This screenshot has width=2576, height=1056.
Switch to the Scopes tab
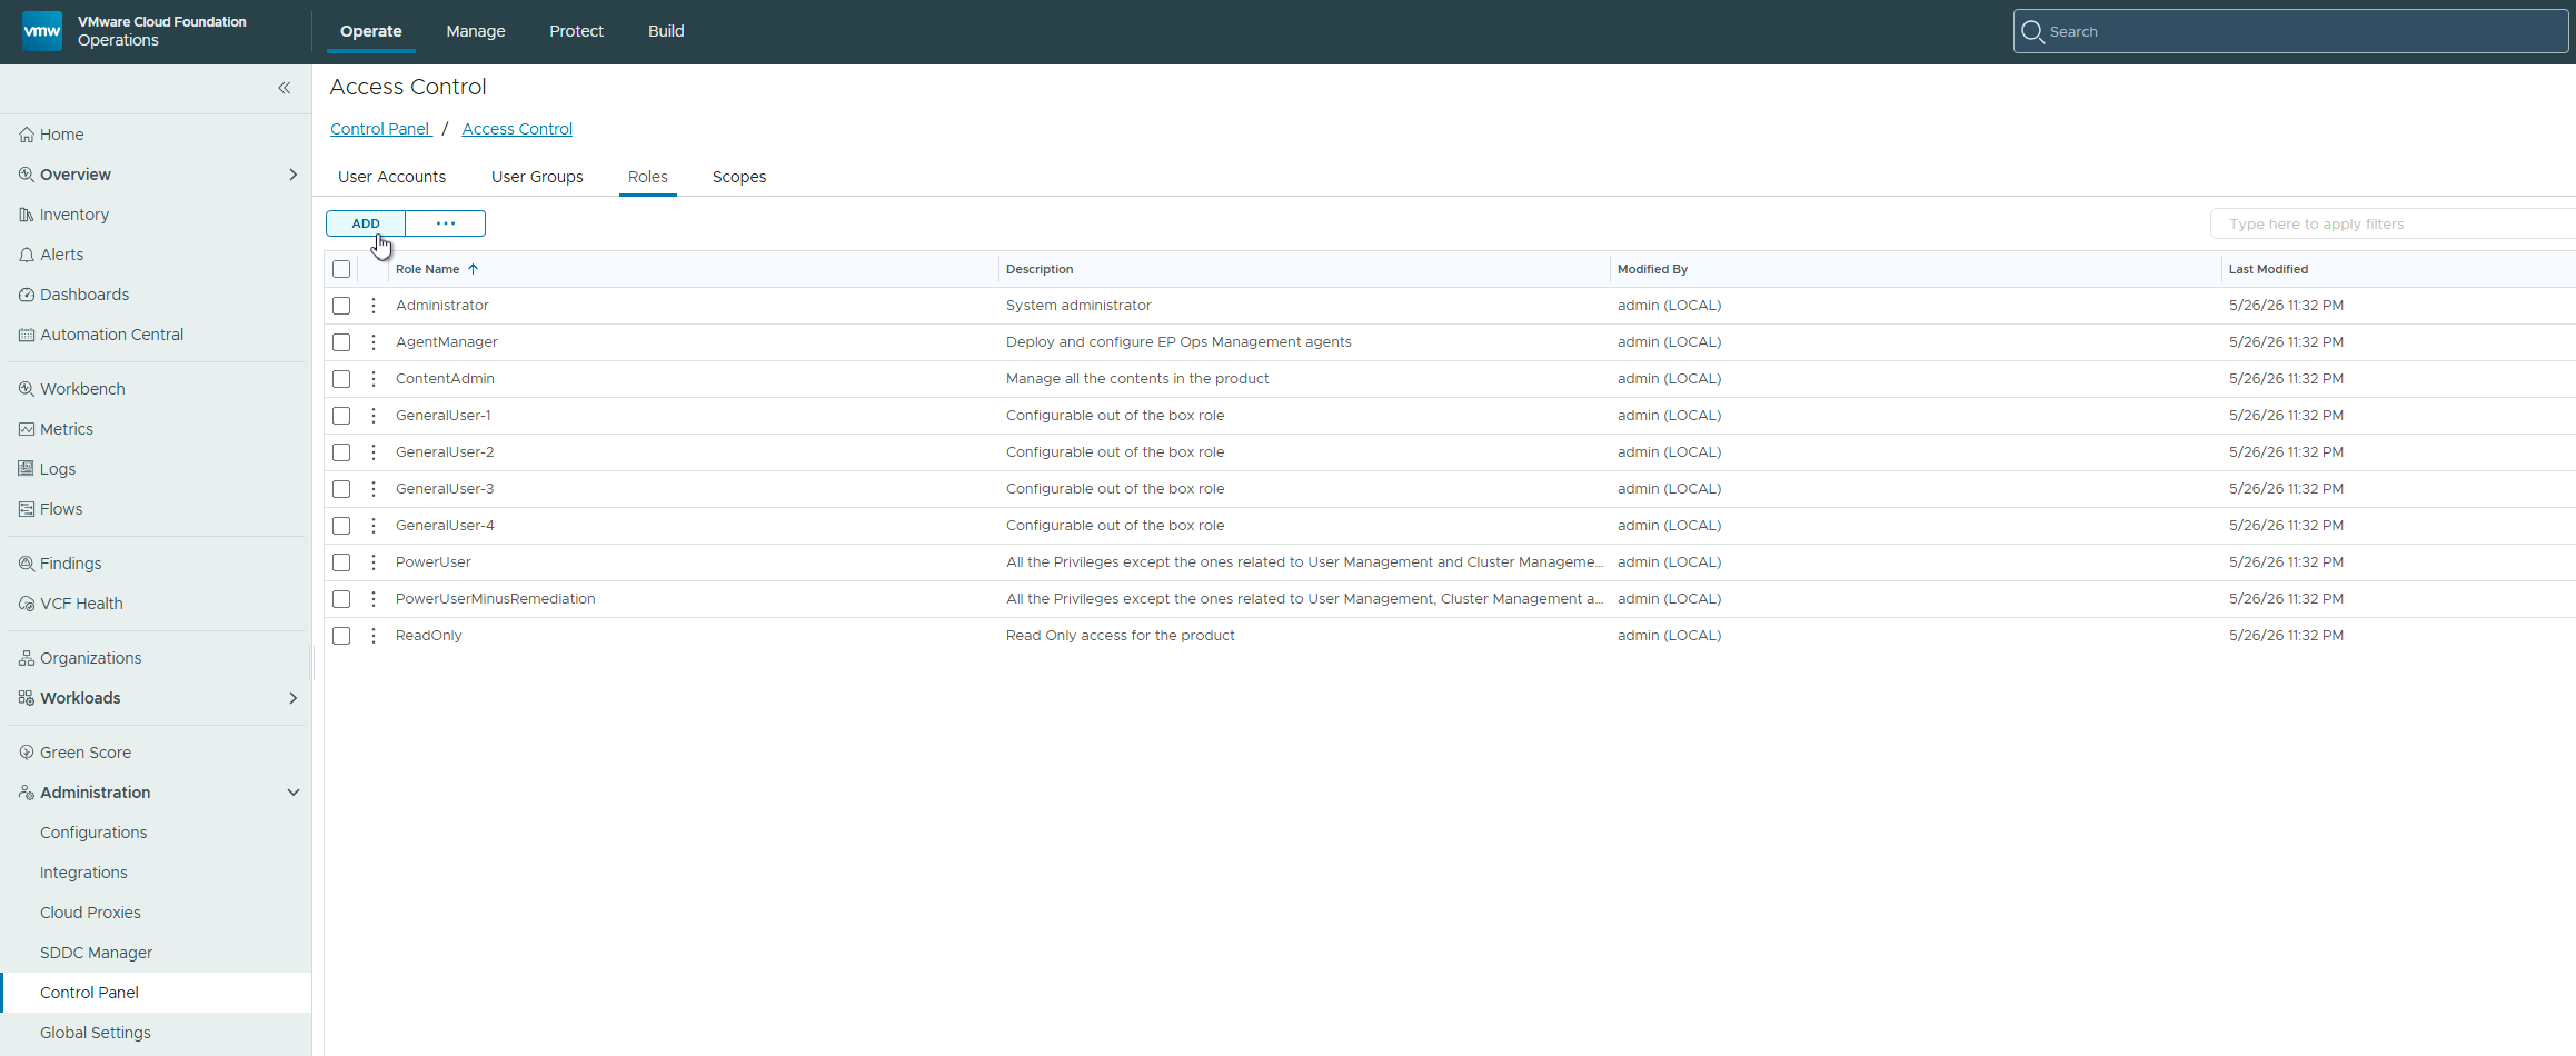coord(739,176)
